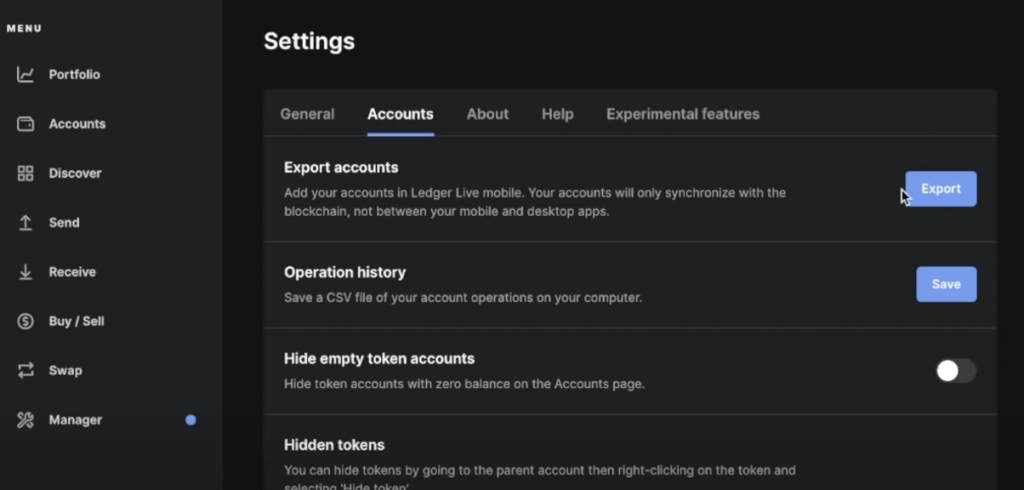The width and height of the screenshot is (1024, 490).
Task: Click the Portfolio chart icon
Action: point(26,75)
